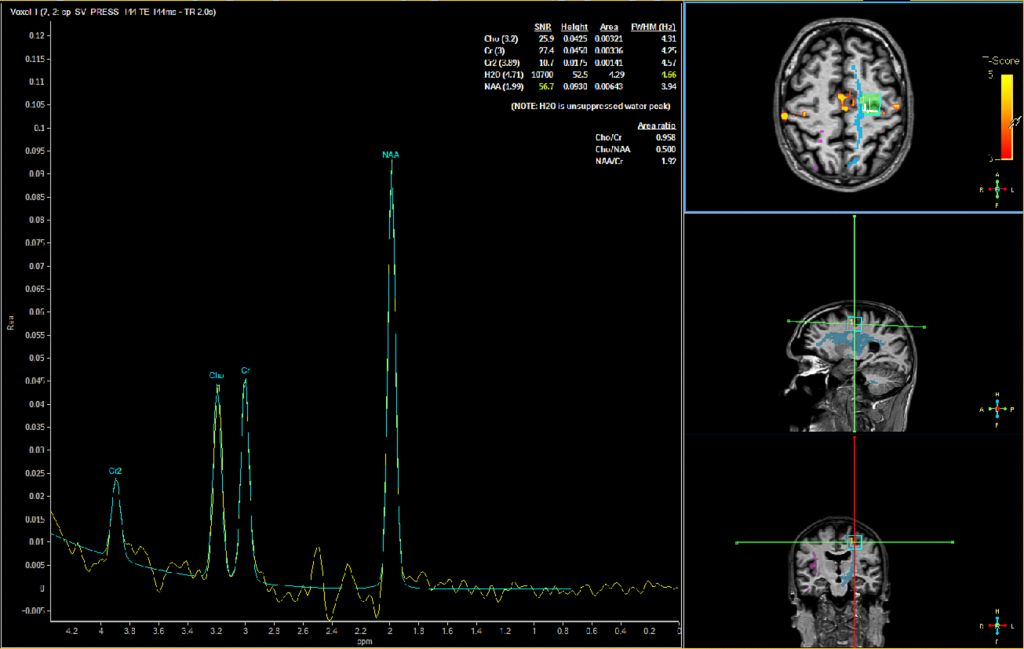The height and width of the screenshot is (649, 1024).
Task: Click the voxel box on sagittal brain image
Action: [854, 323]
